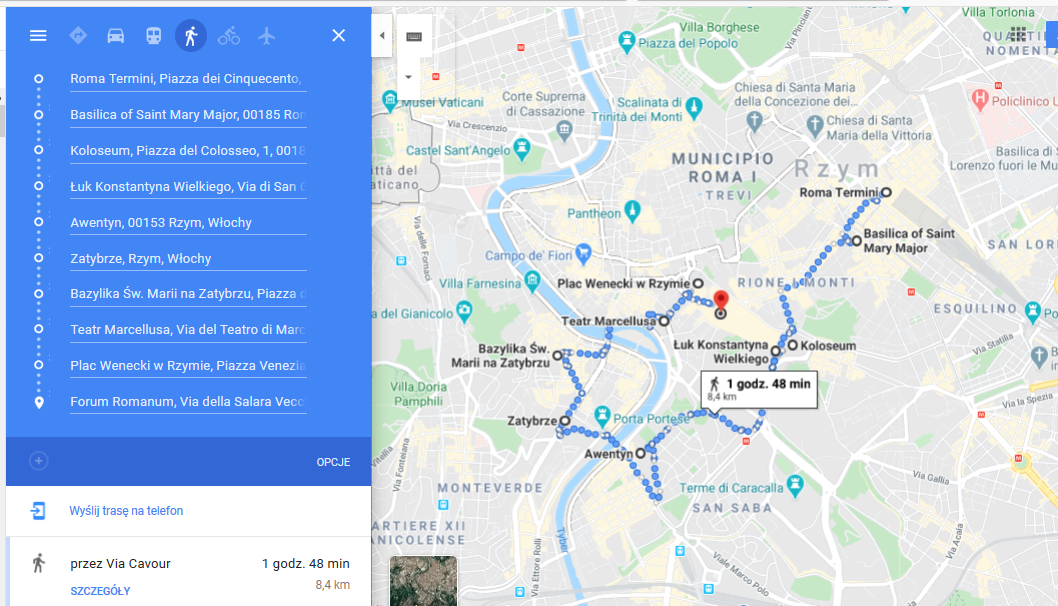Close the directions panel
Image resolution: width=1058 pixels, height=606 pixels.
tap(339, 36)
